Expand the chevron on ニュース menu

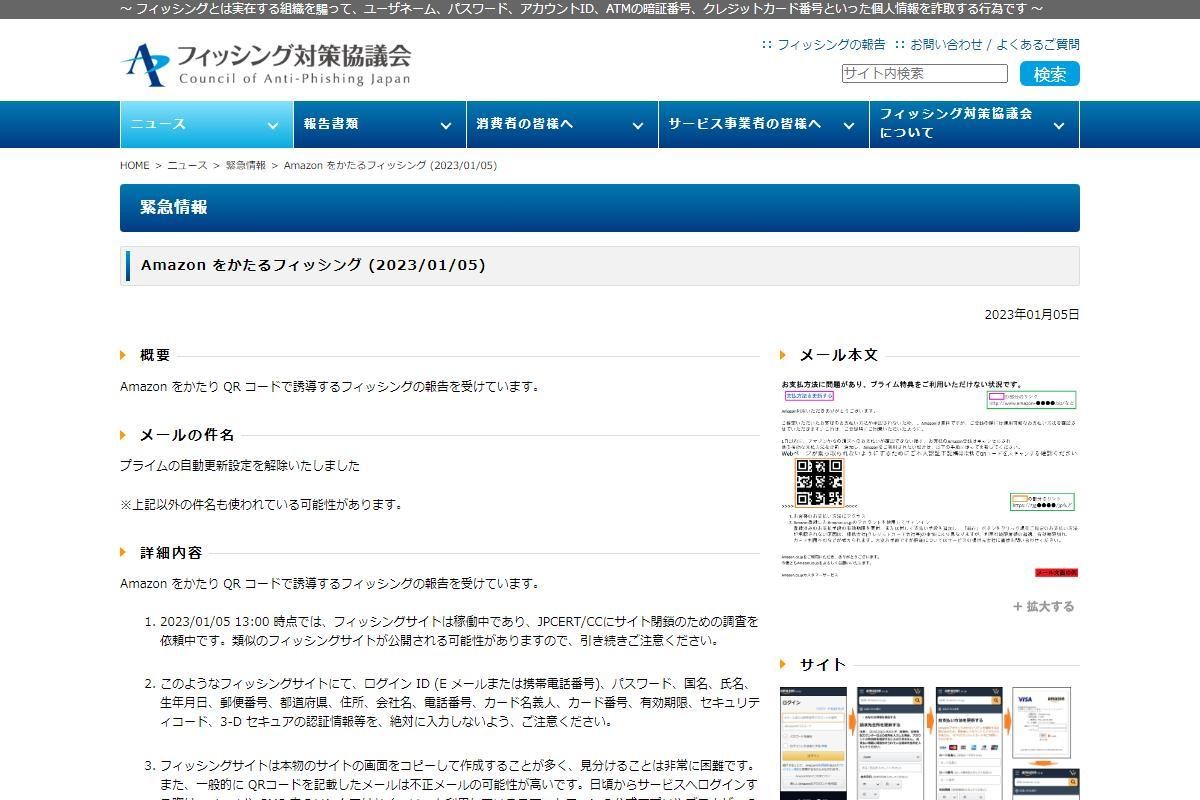[x=272, y=126]
